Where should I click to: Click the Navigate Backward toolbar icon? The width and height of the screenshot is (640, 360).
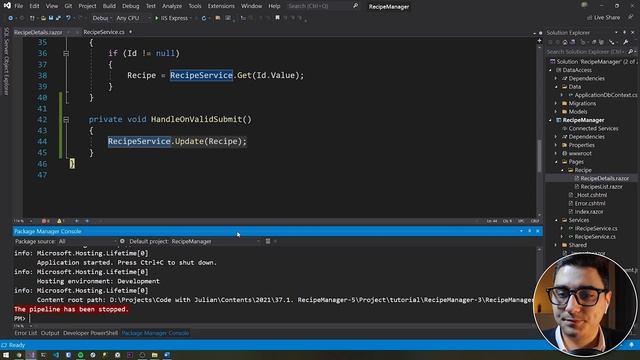(x=11, y=18)
